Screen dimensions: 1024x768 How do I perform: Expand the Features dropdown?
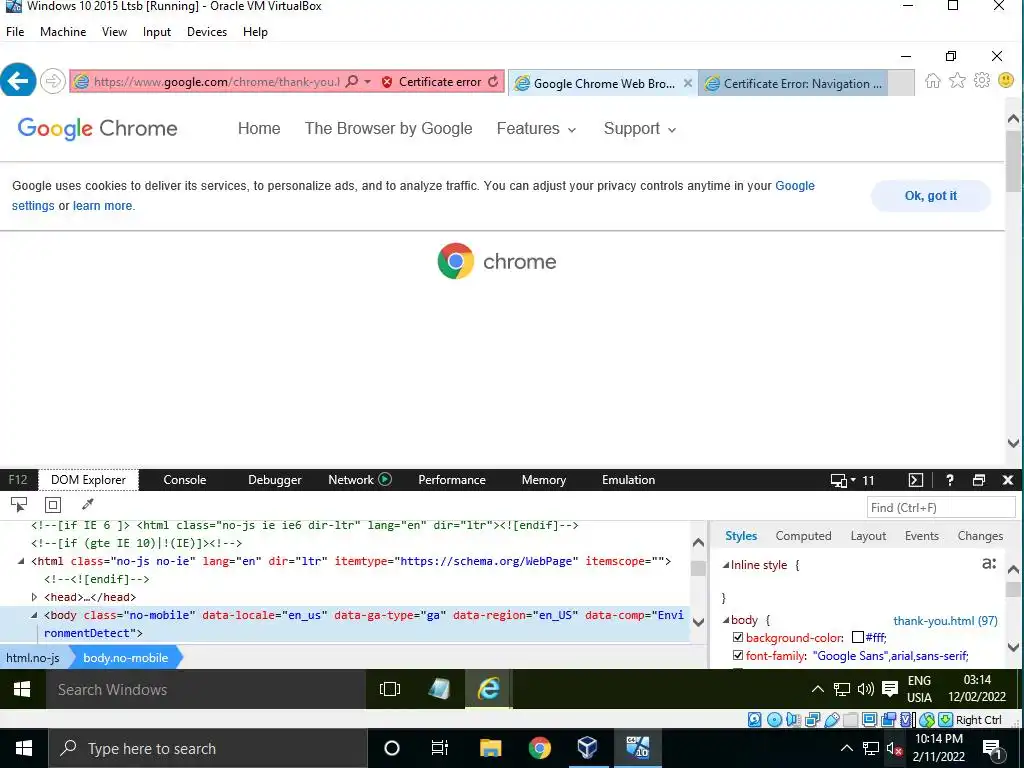[x=536, y=129]
